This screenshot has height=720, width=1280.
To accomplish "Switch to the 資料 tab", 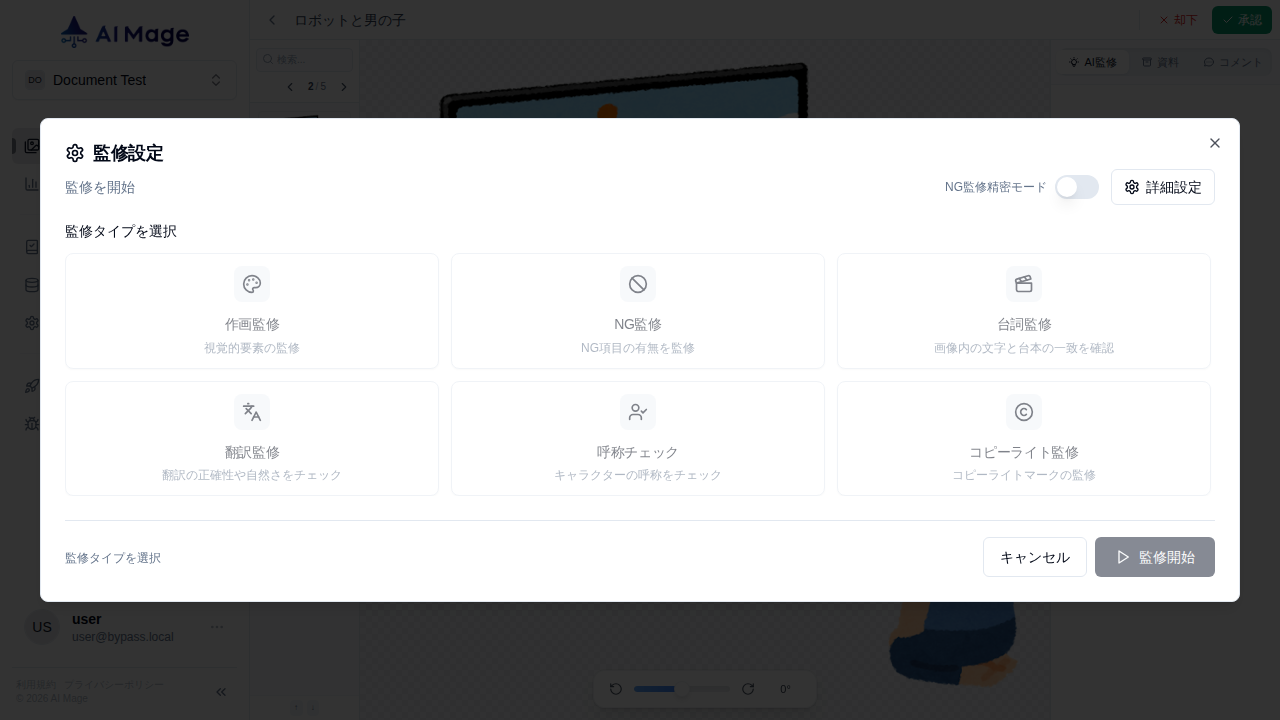I will 1160,62.
